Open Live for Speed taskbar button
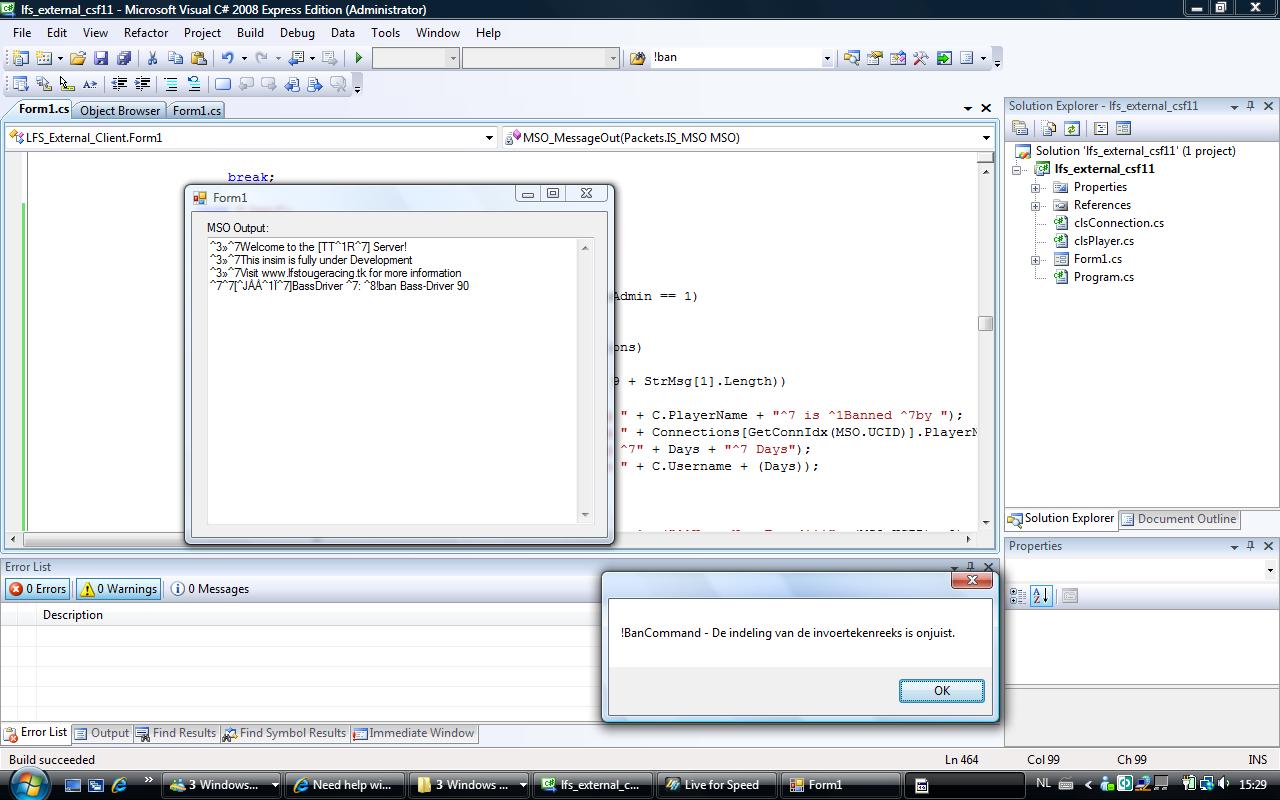The image size is (1280, 800). pyautogui.click(x=715, y=785)
